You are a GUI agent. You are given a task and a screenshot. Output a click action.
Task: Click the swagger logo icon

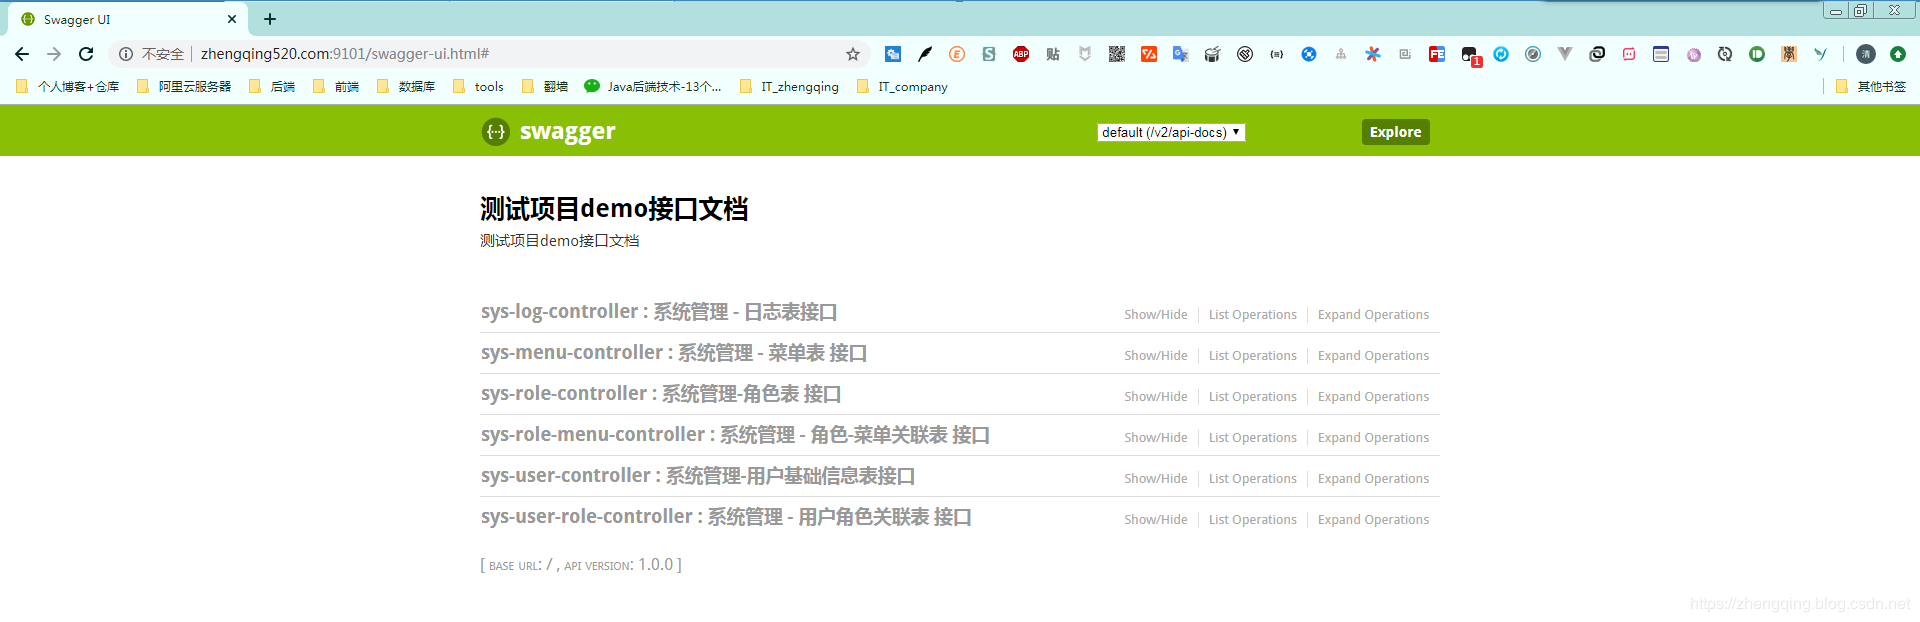point(496,132)
